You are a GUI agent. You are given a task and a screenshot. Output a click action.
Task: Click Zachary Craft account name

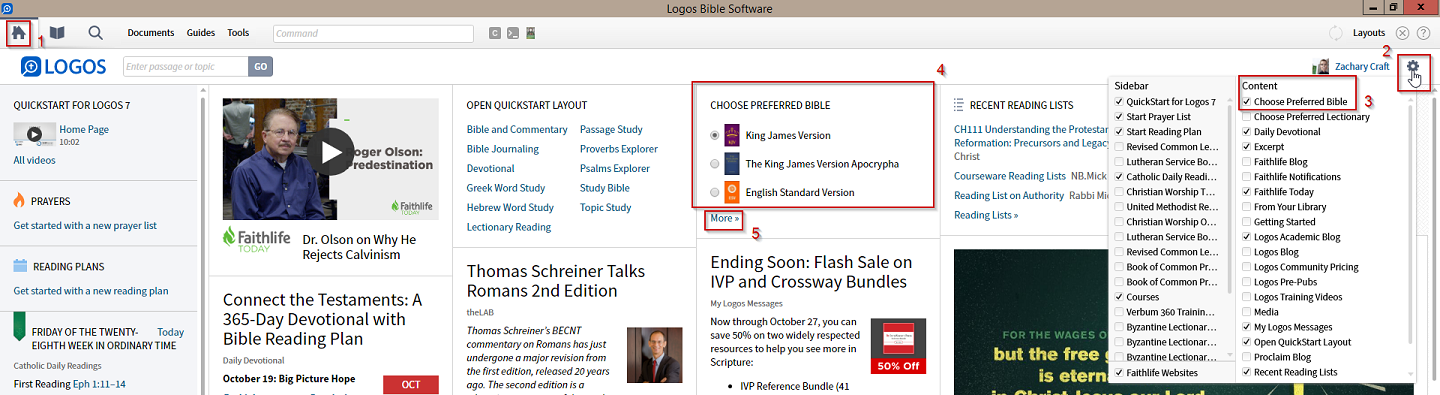coord(1363,67)
